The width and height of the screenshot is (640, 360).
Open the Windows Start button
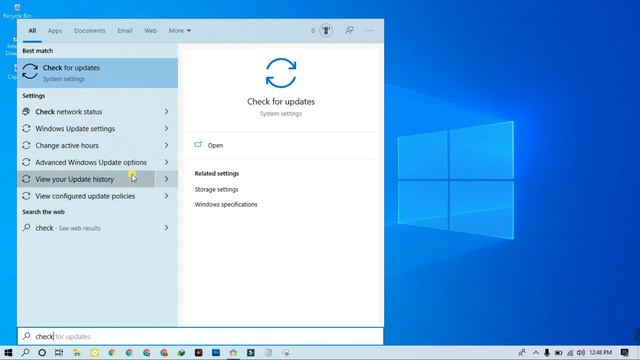[8, 352]
